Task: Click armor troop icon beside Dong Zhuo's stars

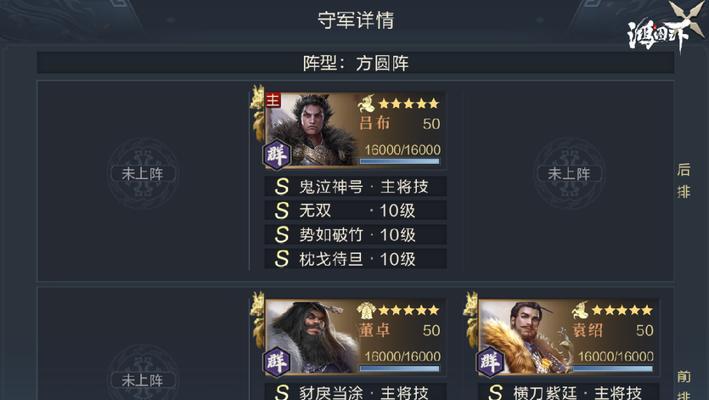Action: click(x=366, y=310)
